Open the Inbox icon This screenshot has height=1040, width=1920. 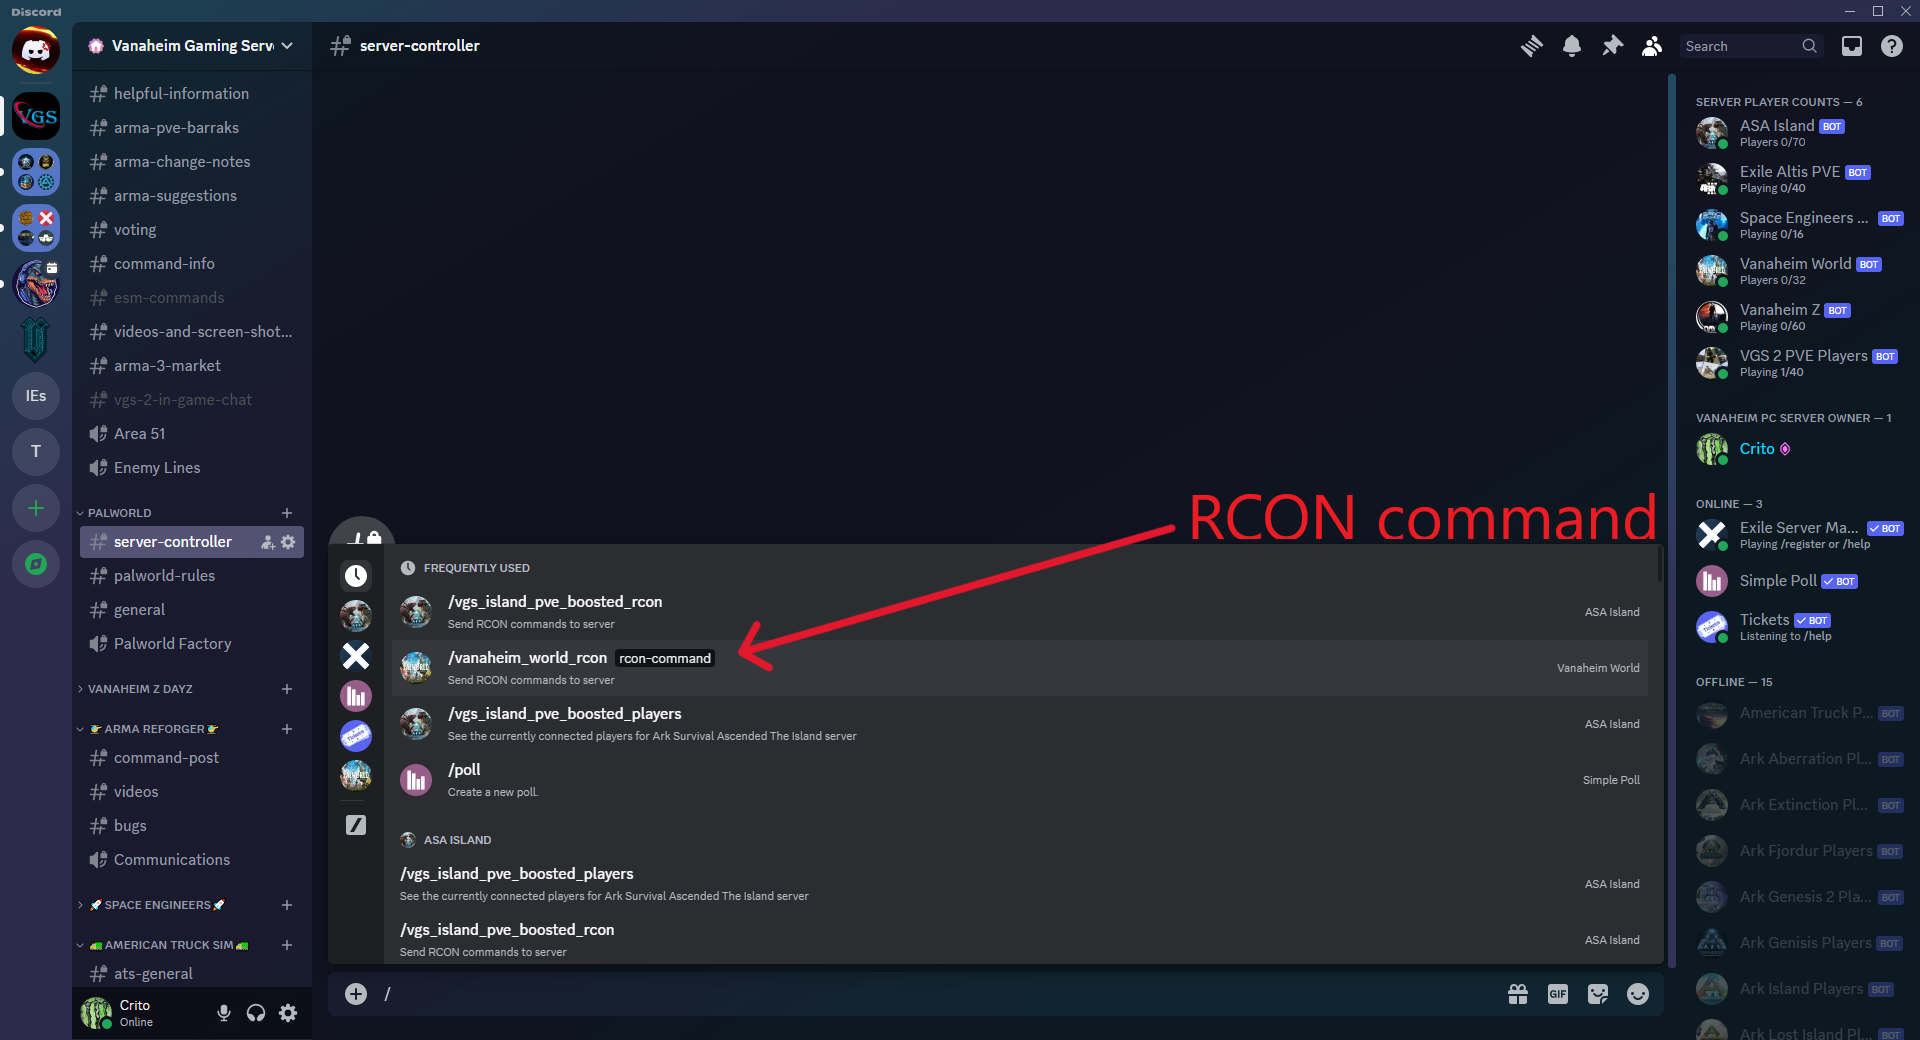pos(1852,46)
